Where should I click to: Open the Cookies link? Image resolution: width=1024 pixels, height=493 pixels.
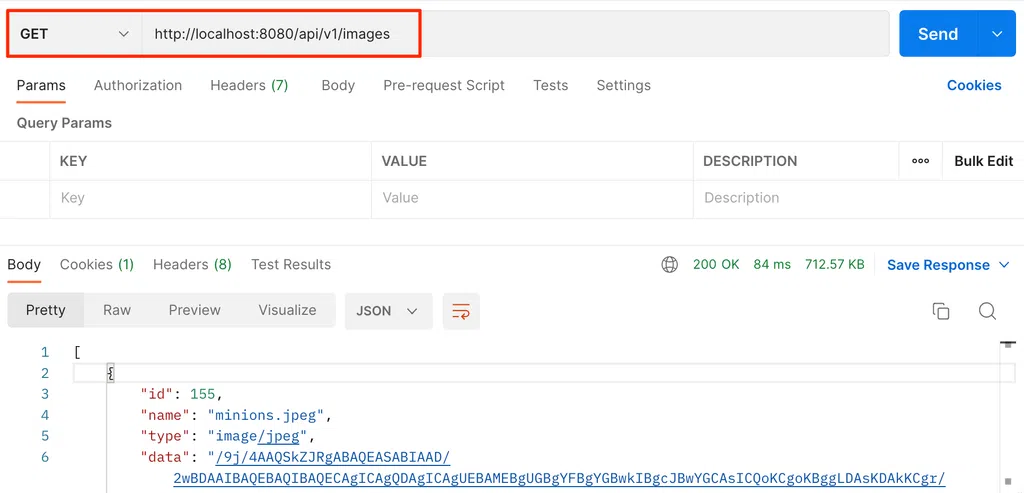974,86
